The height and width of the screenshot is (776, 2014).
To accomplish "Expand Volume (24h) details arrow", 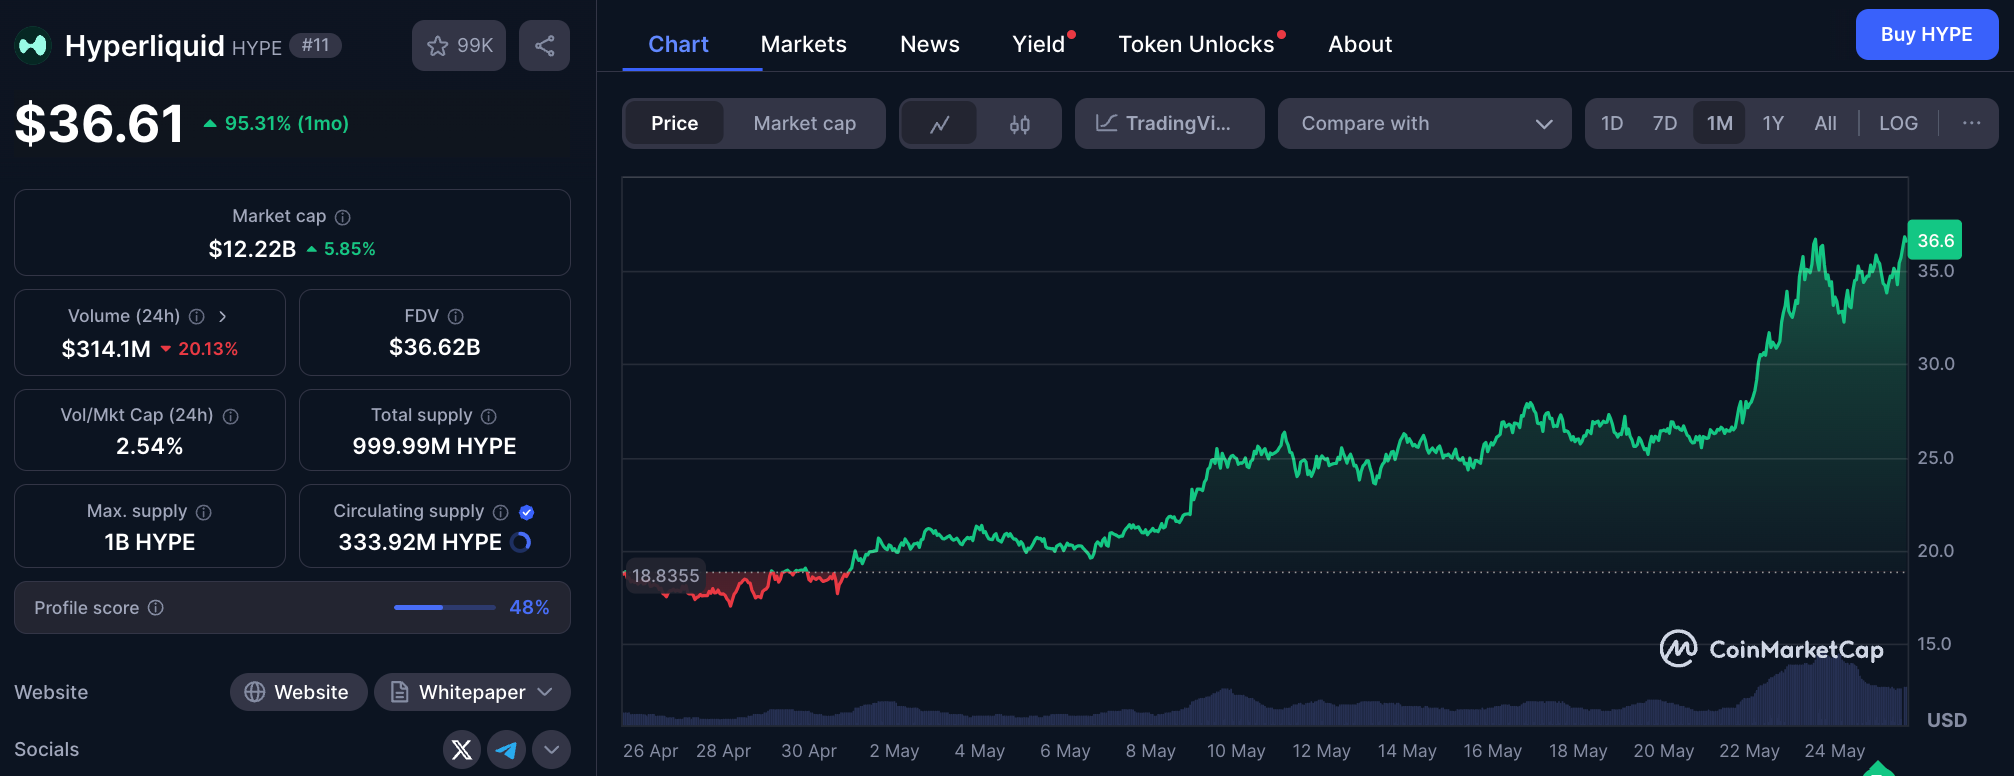I will (x=223, y=316).
